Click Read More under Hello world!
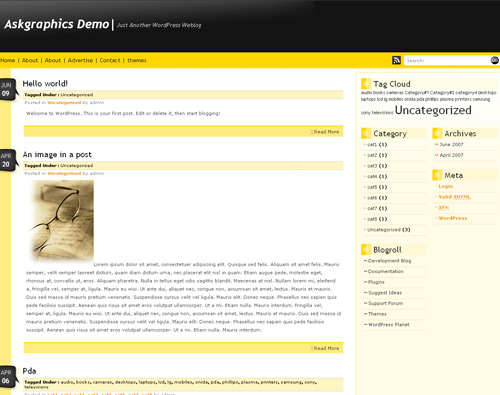The height and width of the screenshot is (395, 500). point(325,132)
